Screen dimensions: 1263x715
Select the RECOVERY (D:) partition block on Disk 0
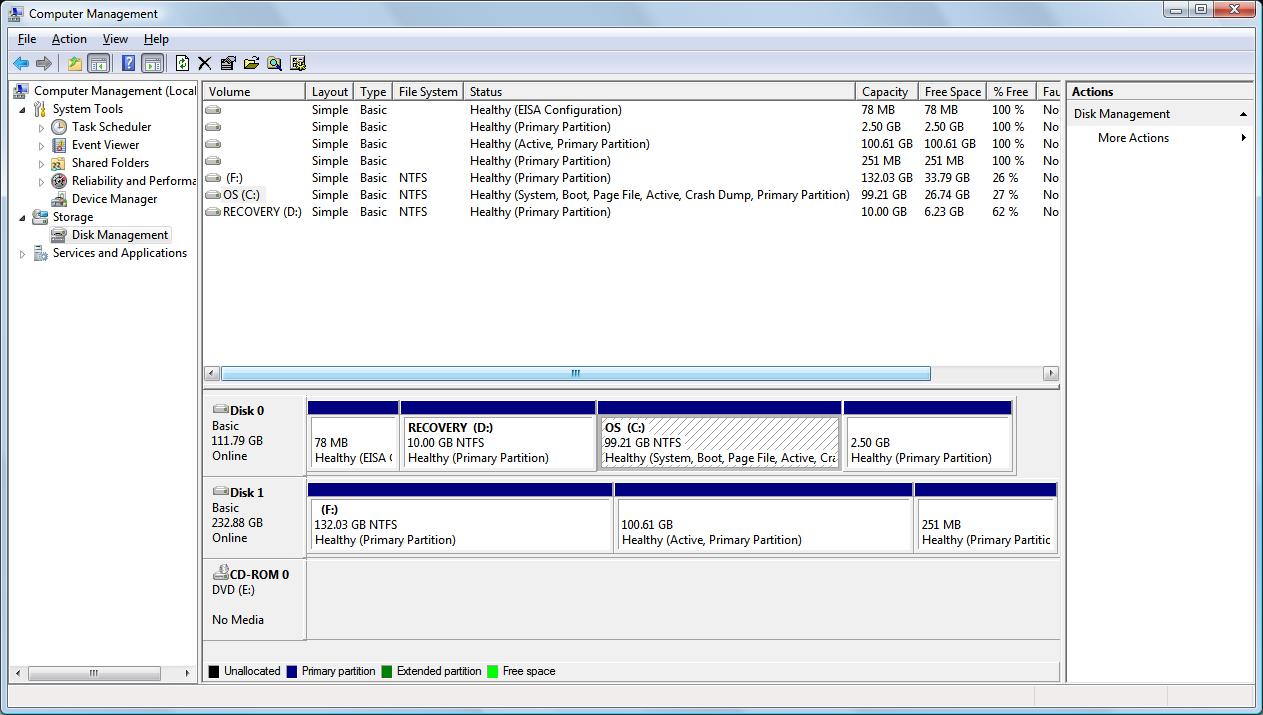[x=498, y=436]
